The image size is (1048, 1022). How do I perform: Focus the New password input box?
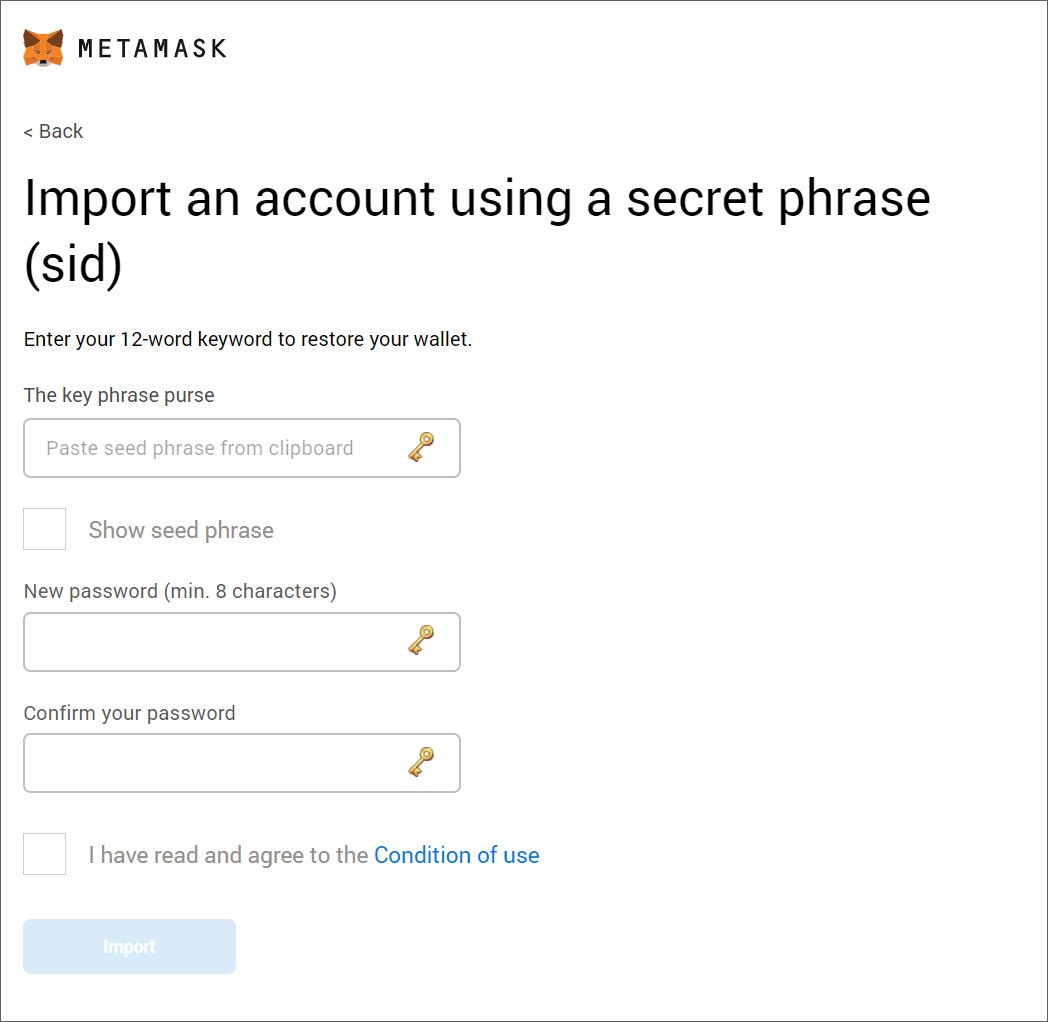click(242, 642)
